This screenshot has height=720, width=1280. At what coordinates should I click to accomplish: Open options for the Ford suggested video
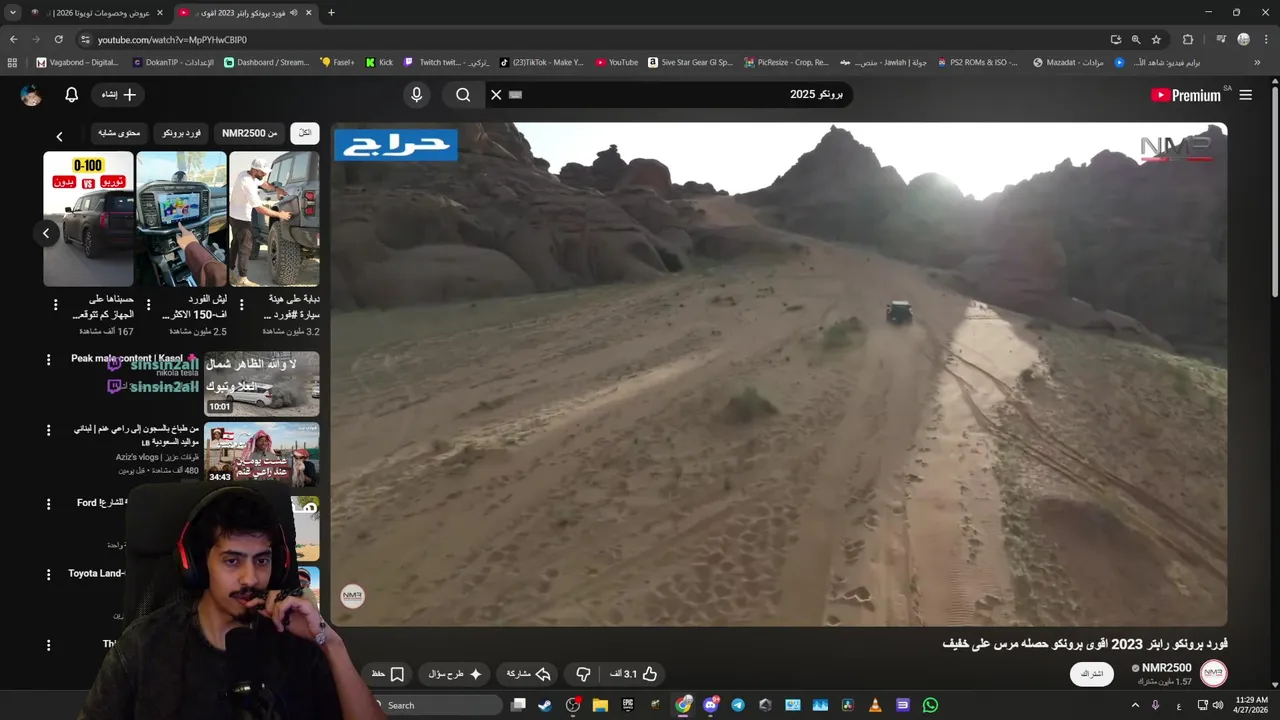(48, 504)
